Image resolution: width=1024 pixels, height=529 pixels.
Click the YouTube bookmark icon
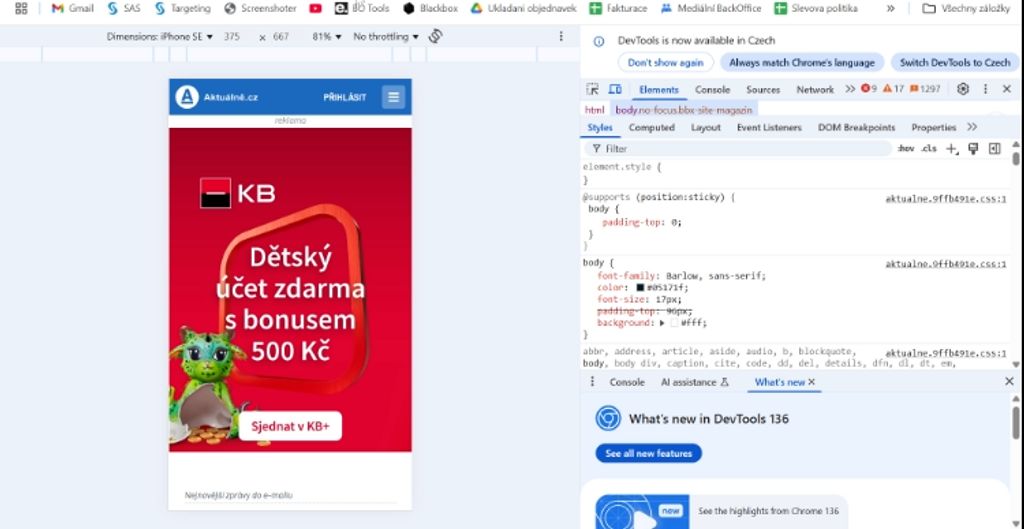coord(315,8)
